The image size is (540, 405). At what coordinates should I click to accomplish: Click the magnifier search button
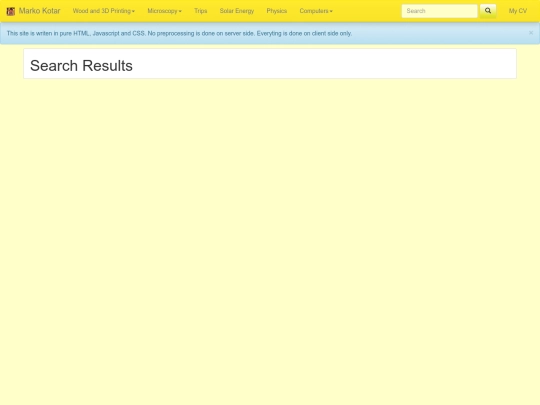[x=488, y=11]
